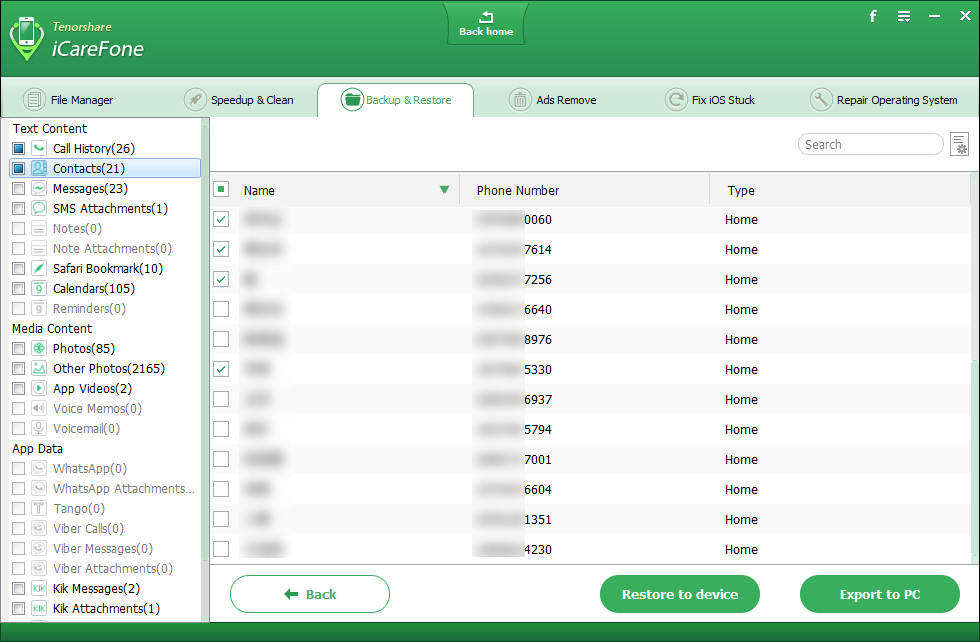Click the Type column header
Viewport: 980px width, 642px height.
point(841,190)
